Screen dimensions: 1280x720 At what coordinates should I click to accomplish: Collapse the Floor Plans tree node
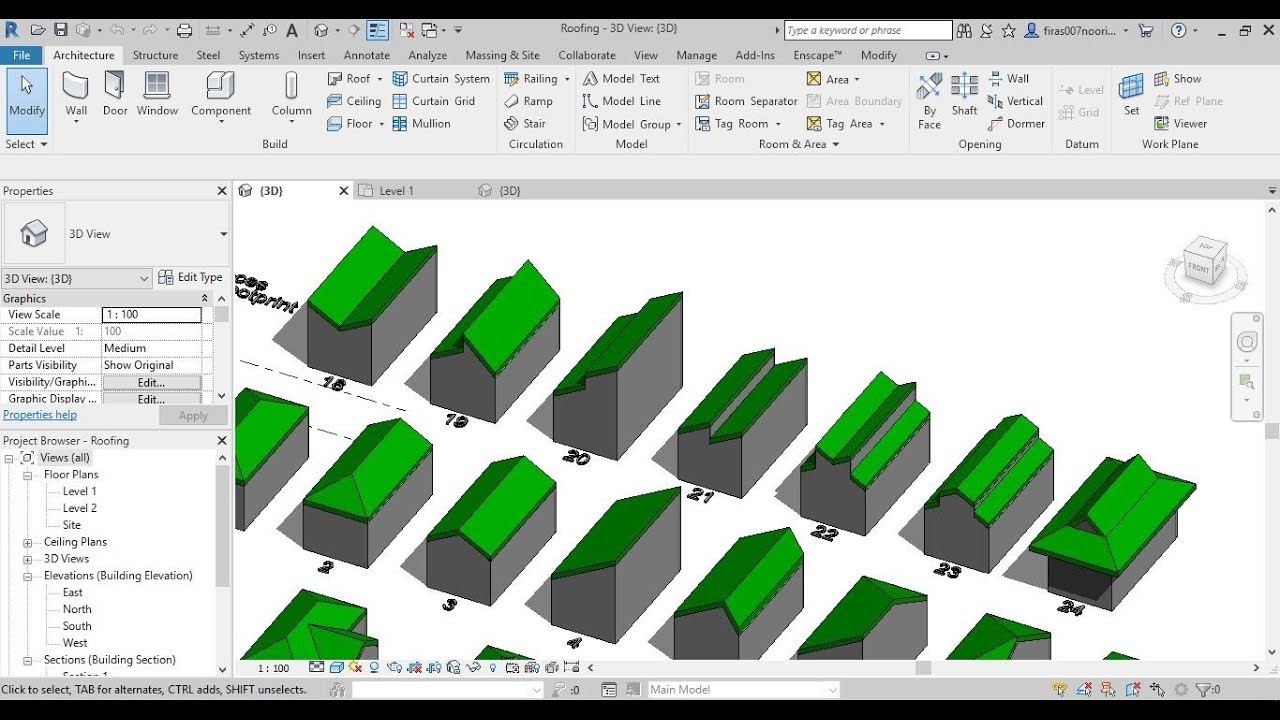[x=29, y=475]
